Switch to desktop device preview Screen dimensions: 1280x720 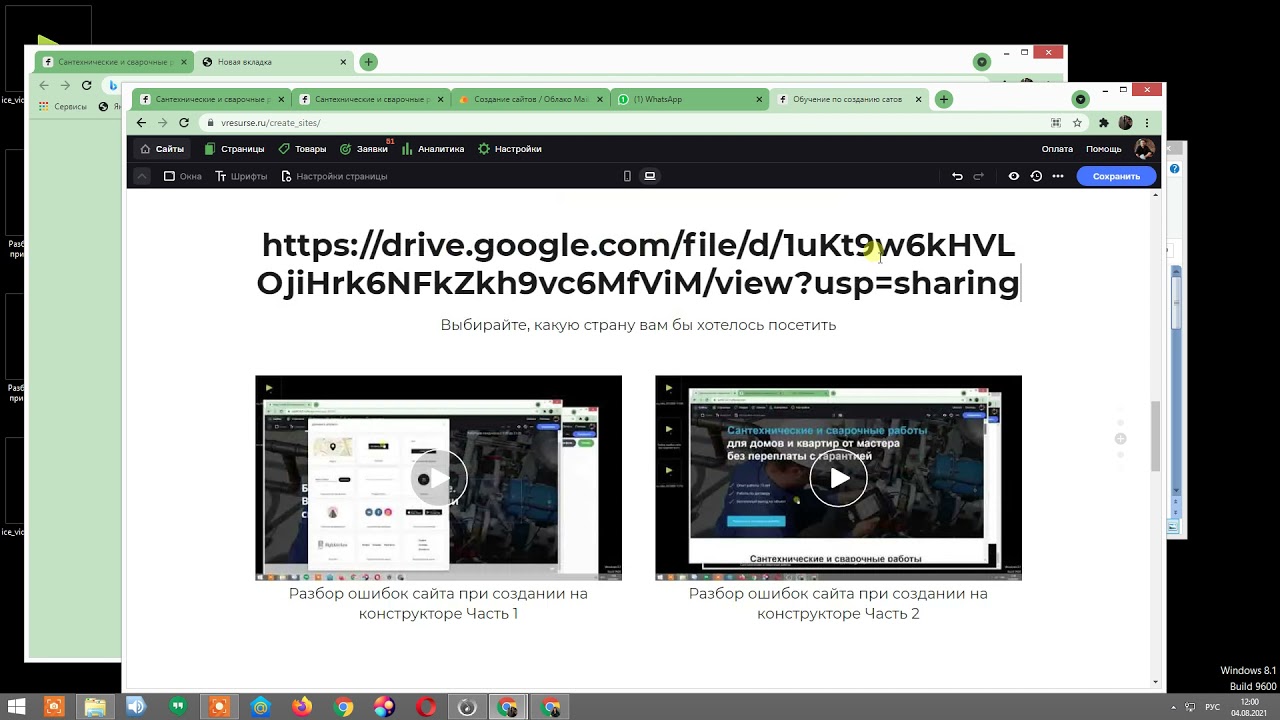pos(650,176)
